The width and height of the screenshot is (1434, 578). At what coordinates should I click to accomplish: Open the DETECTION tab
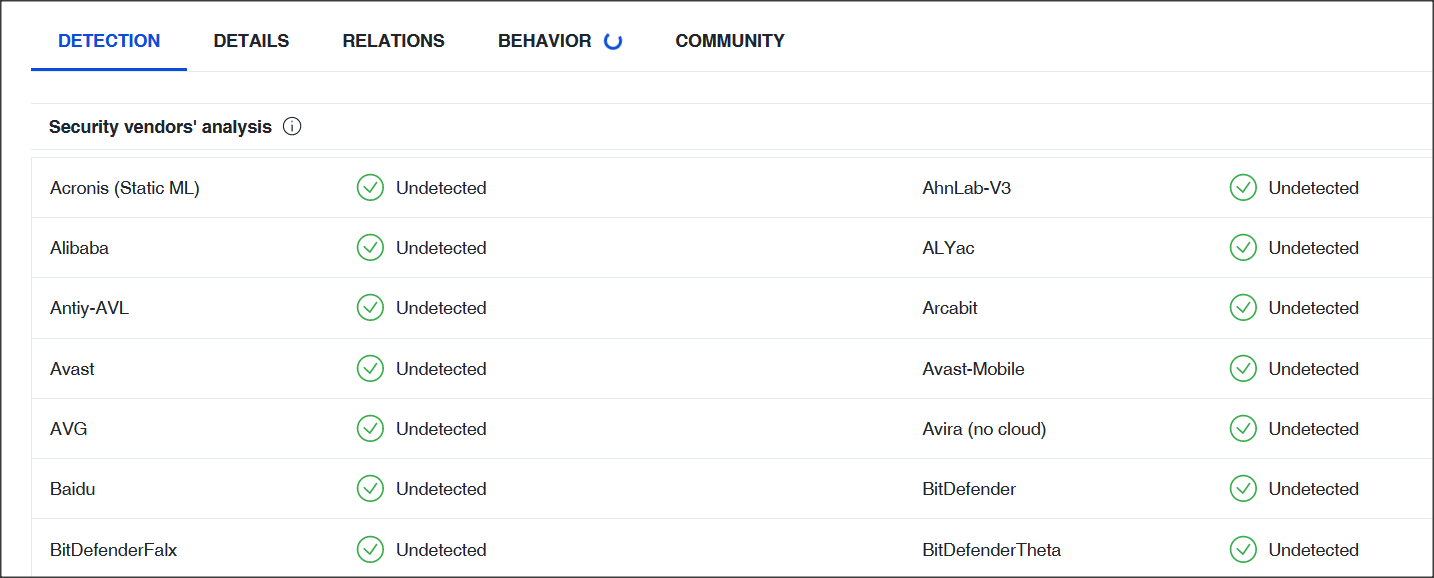109,41
